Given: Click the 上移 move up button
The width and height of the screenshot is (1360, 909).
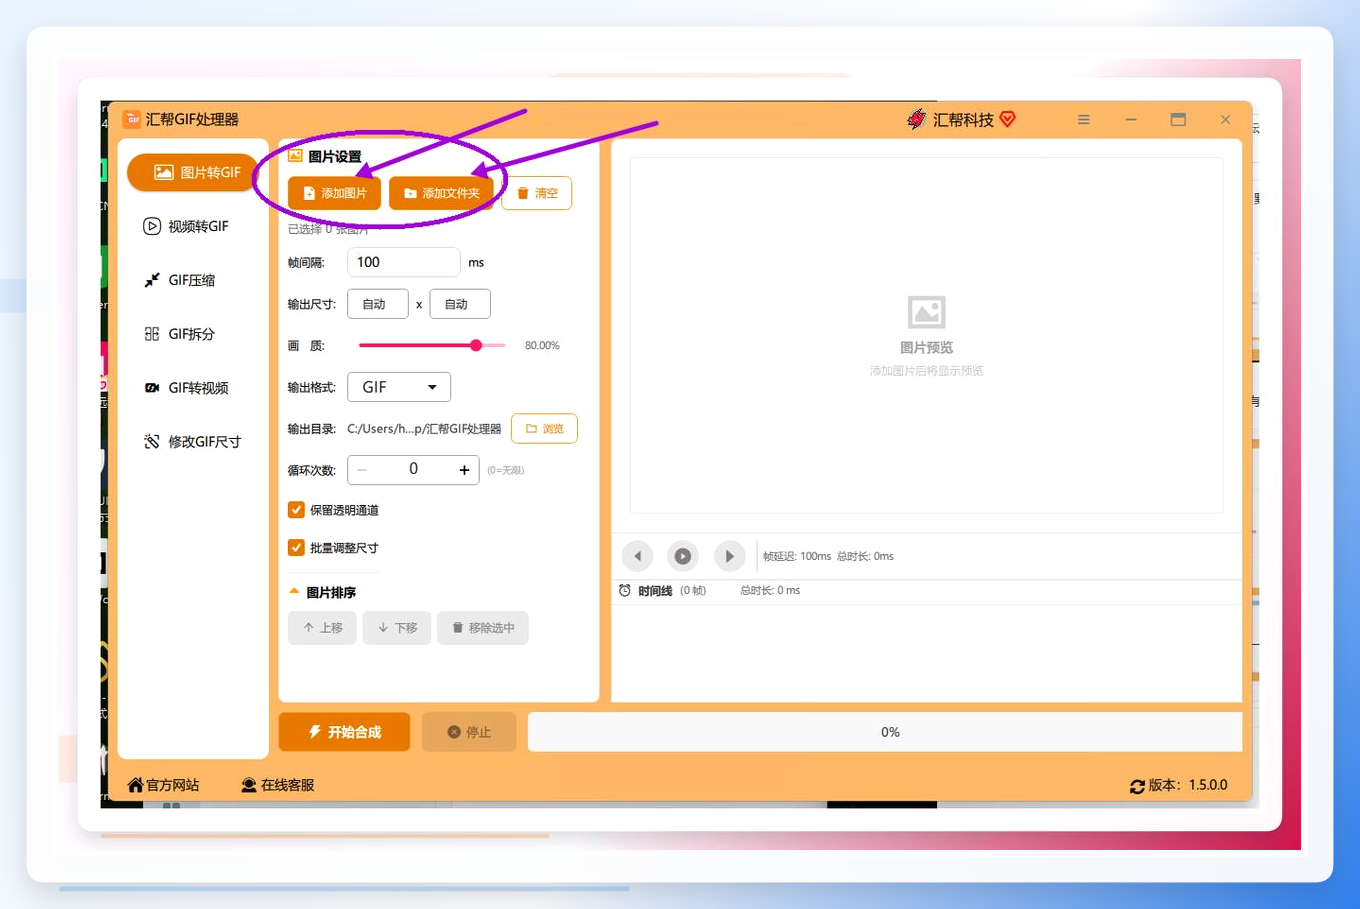Looking at the screenshot, I should (322, 628).
